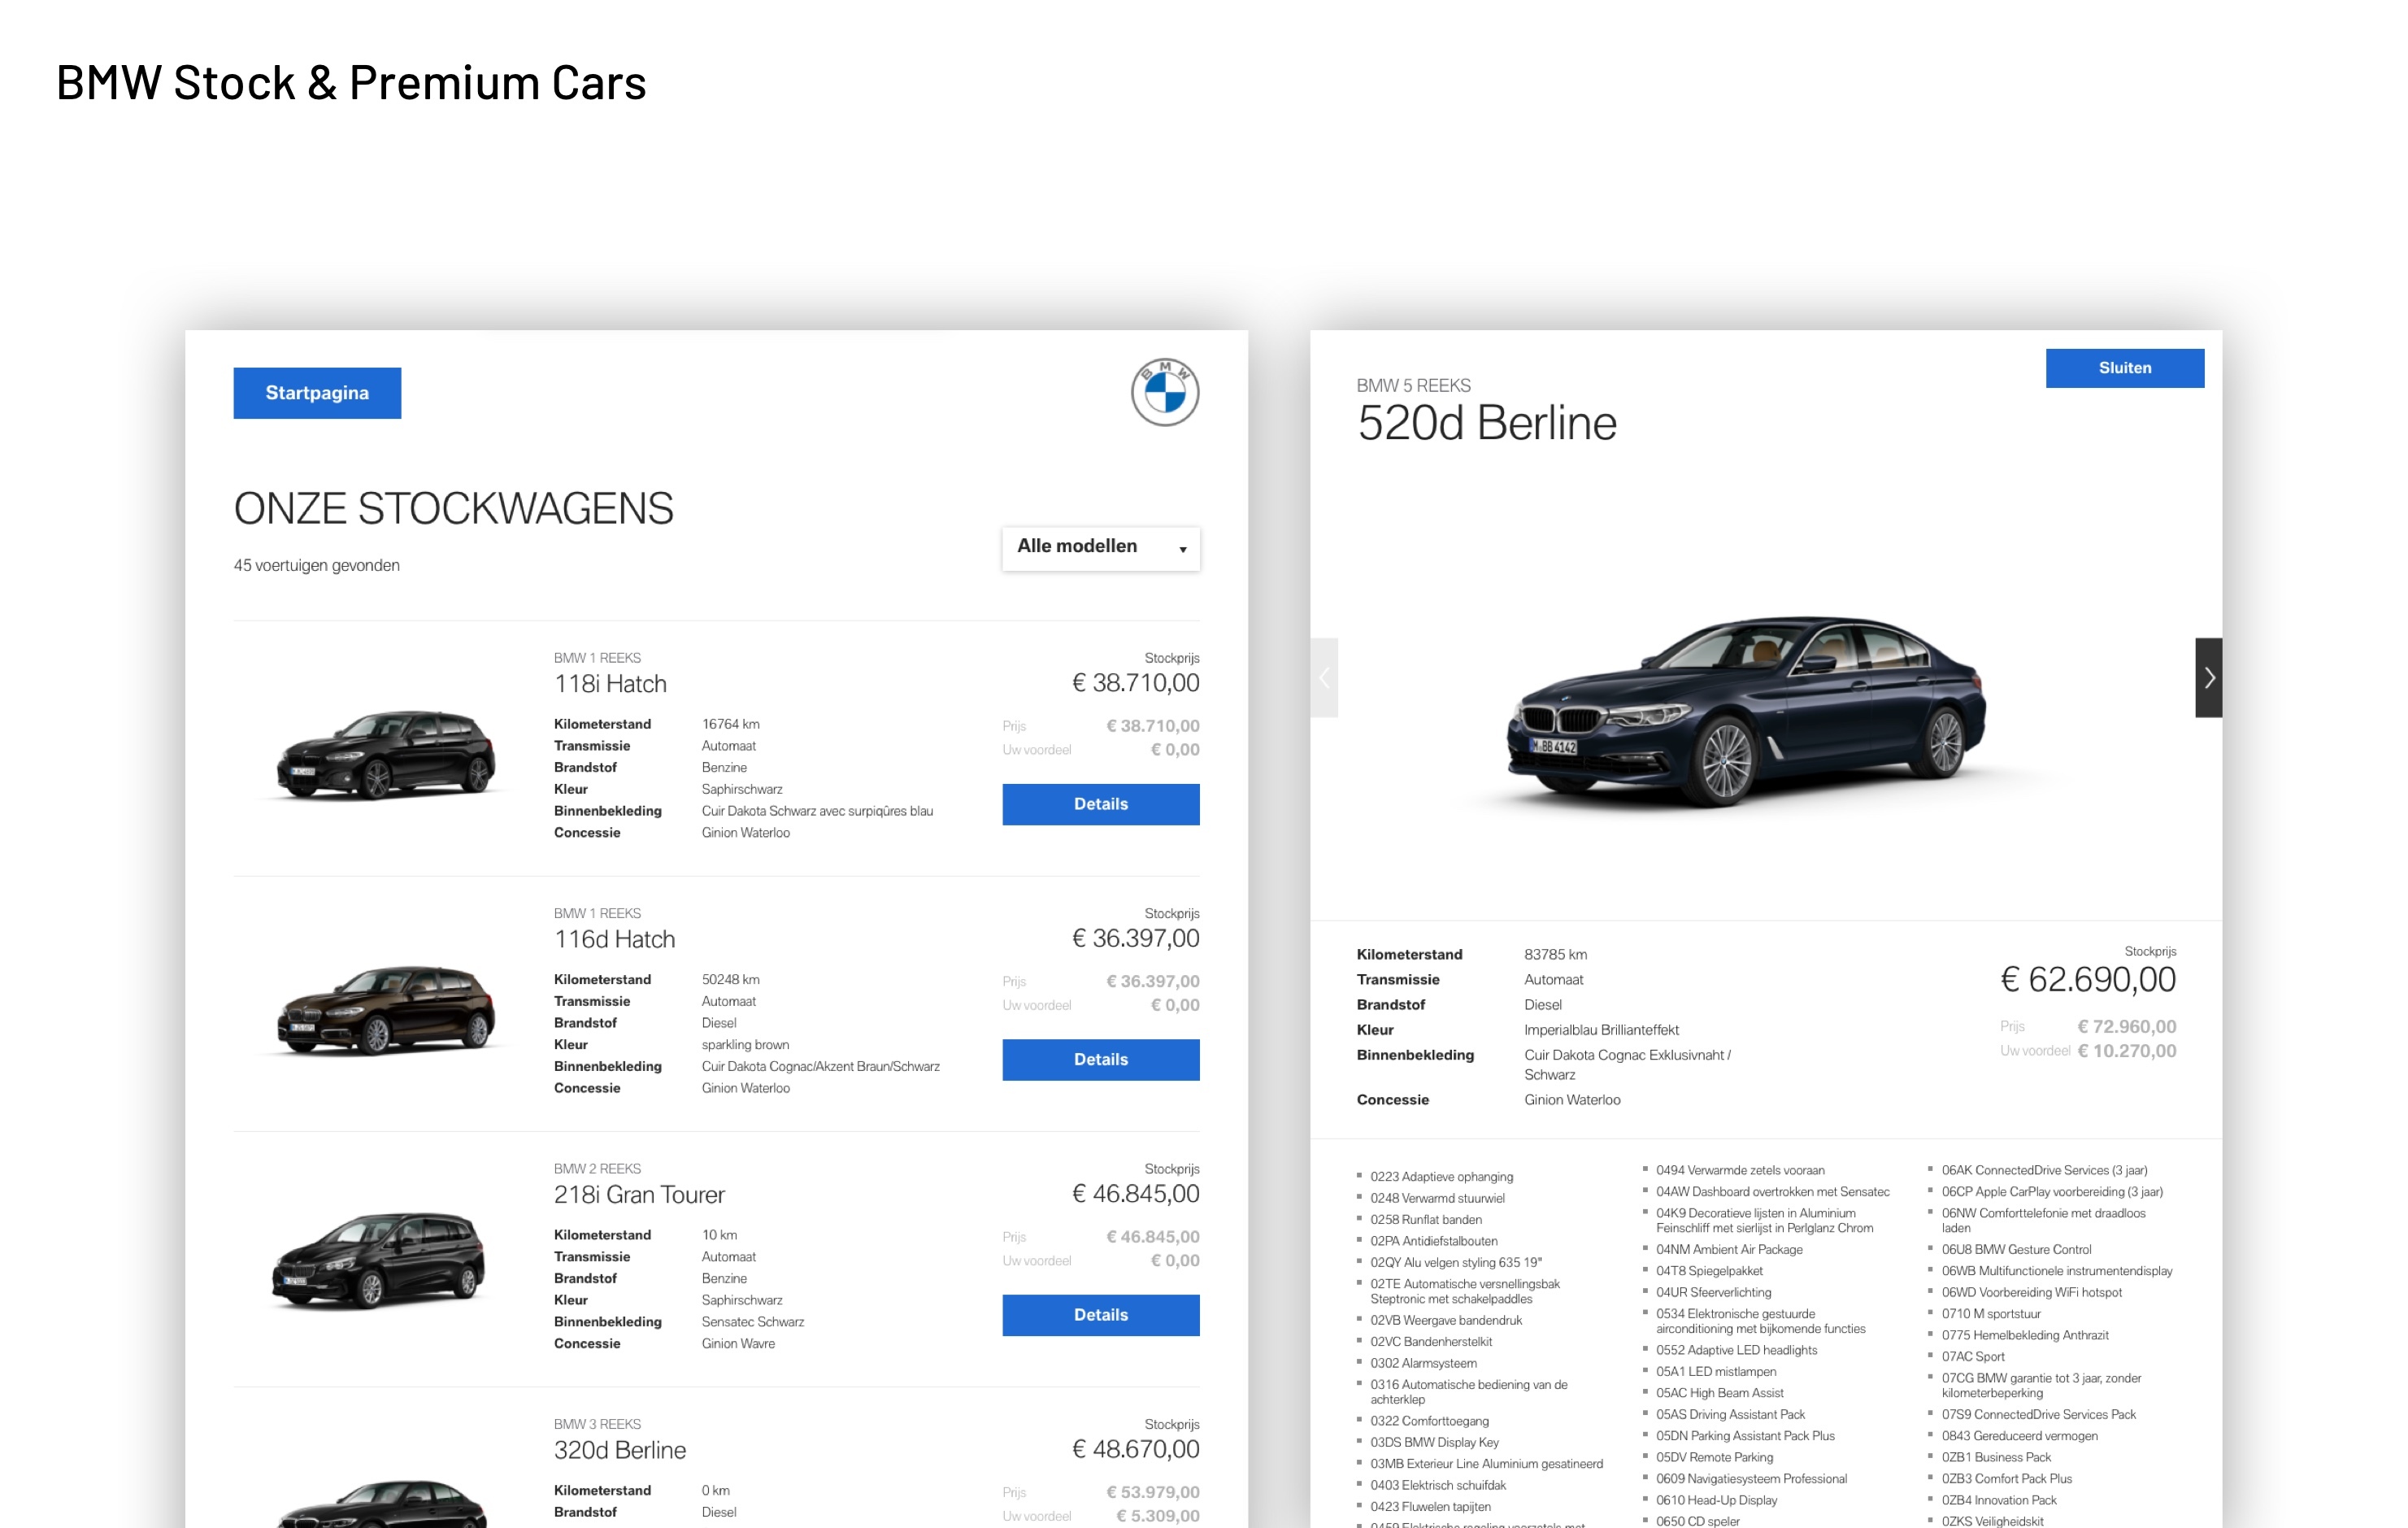Open Details for the 118i Hatch
The width and height of the screenshot is (2408, 1528).
1100,804
